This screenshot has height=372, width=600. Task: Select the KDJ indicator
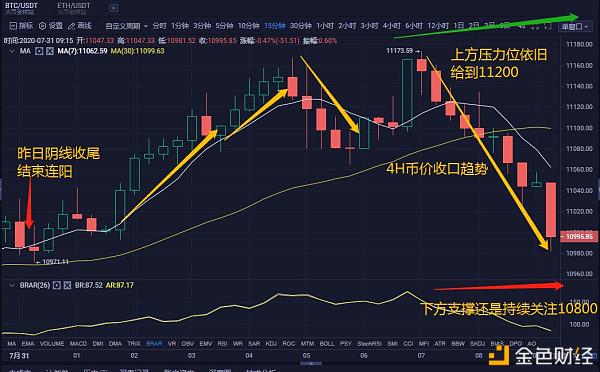(x=271, y=344)
